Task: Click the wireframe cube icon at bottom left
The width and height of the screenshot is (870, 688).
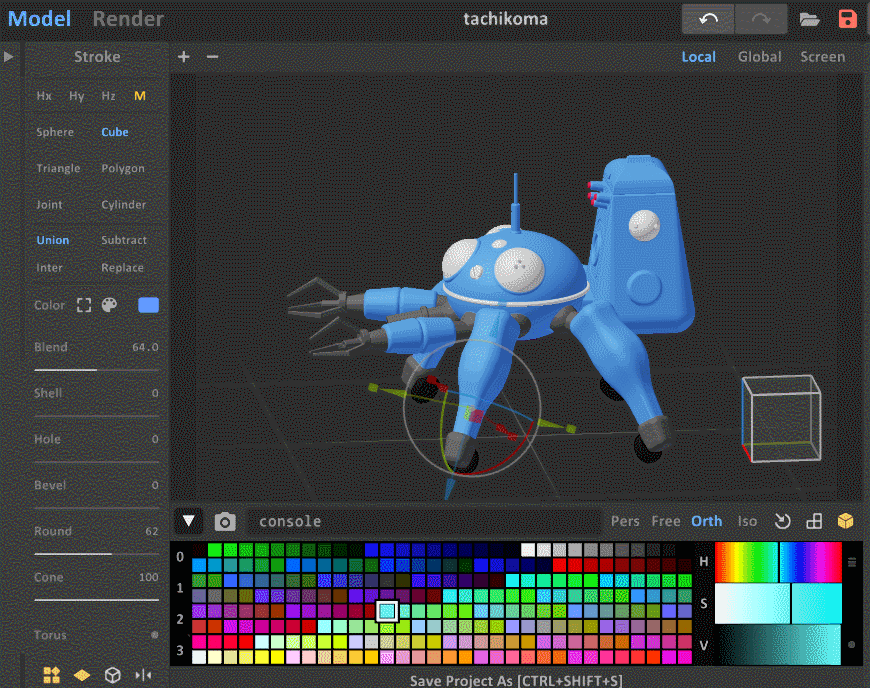Action: (113, 675)
